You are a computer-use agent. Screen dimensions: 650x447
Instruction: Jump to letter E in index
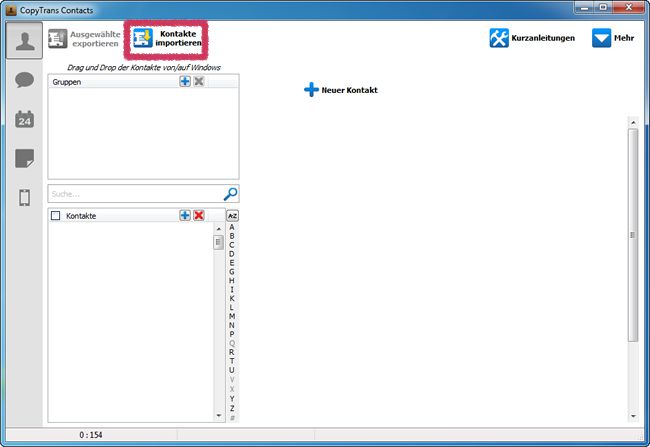232,262
